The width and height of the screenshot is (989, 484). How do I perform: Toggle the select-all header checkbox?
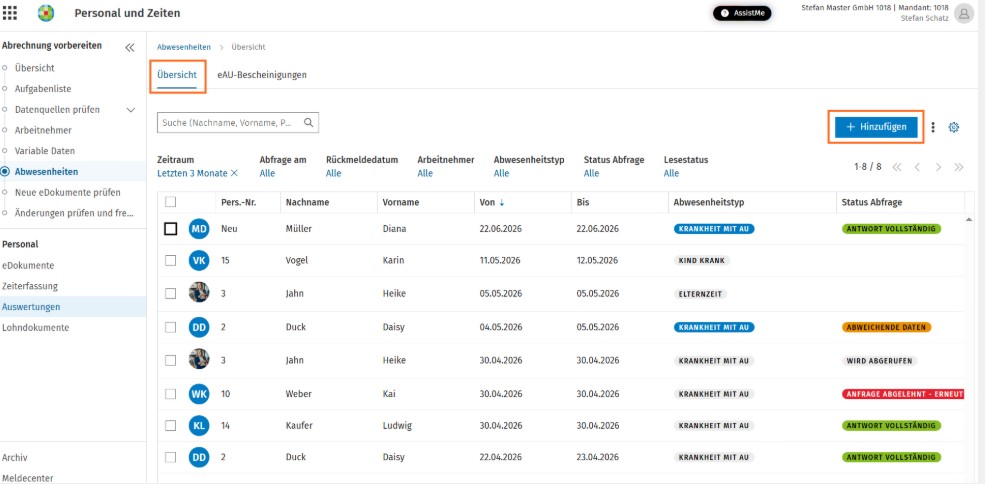pos(170,202)
